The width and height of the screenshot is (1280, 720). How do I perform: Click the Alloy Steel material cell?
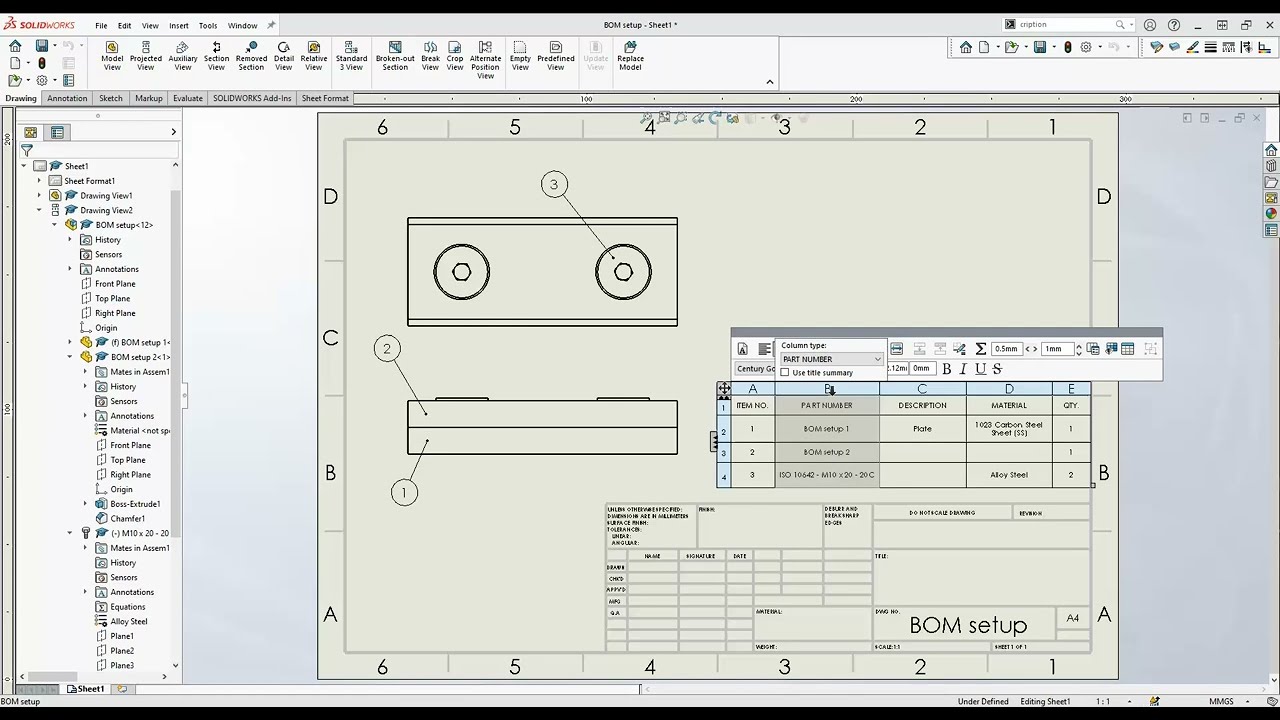1009,475
